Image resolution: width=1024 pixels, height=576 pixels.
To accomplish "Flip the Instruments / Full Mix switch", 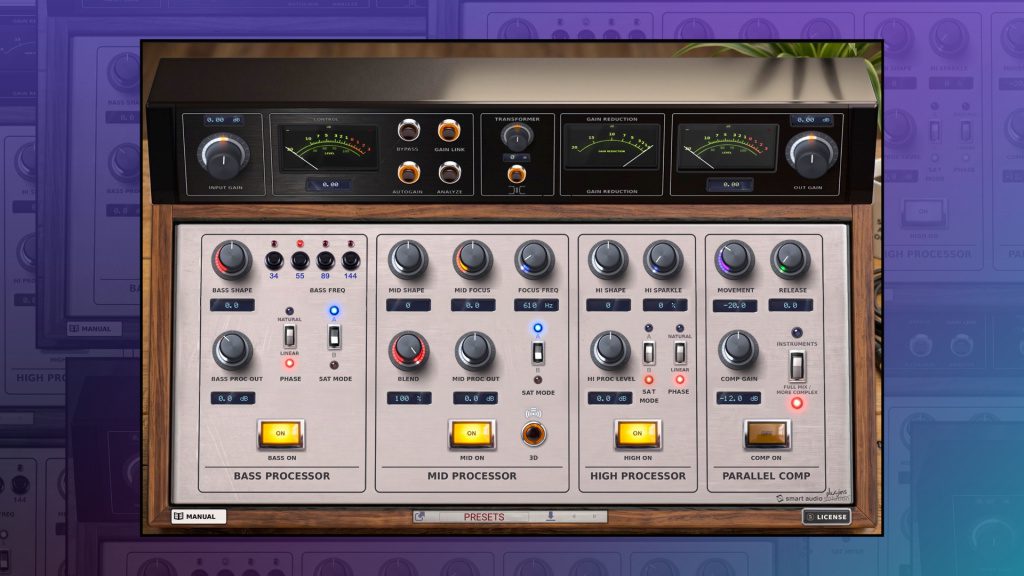I will (x=797, y=366).
